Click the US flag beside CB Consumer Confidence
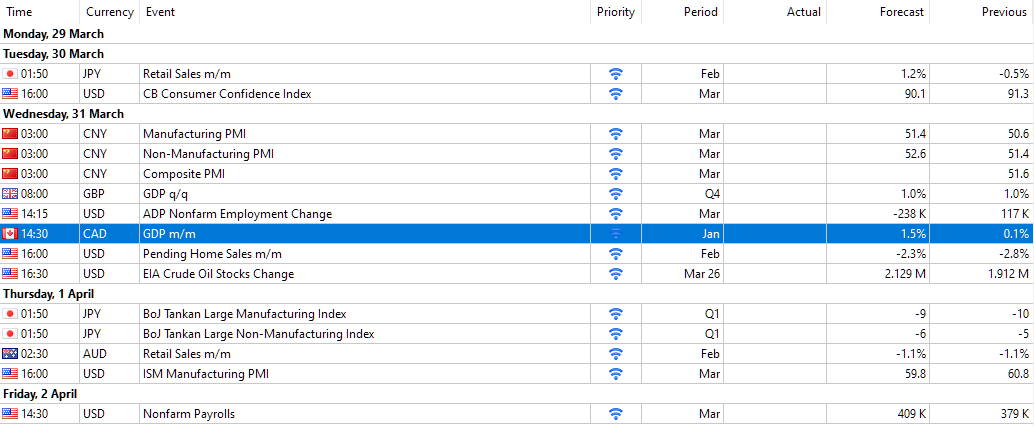 click(10, 94)
